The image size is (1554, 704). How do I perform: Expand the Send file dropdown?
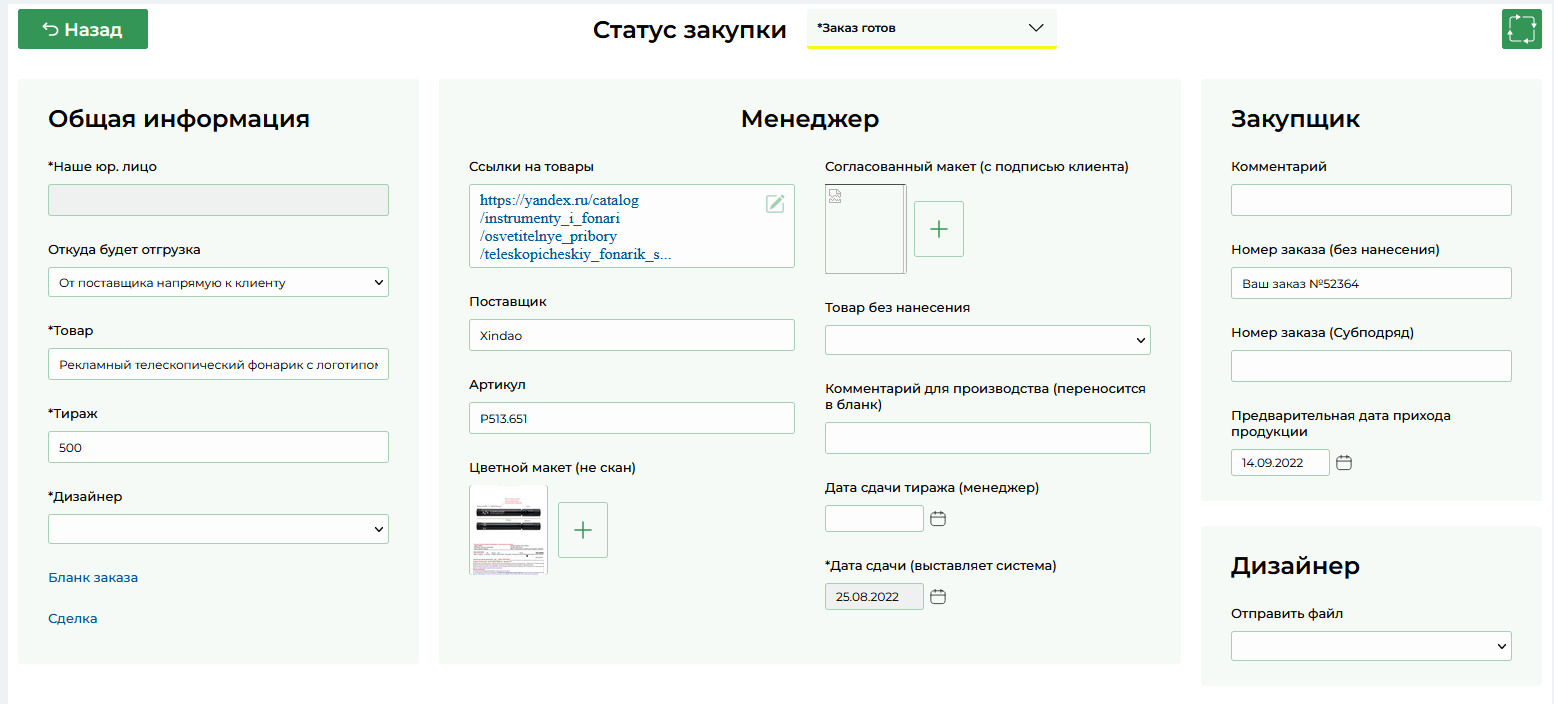point(1371,647)
